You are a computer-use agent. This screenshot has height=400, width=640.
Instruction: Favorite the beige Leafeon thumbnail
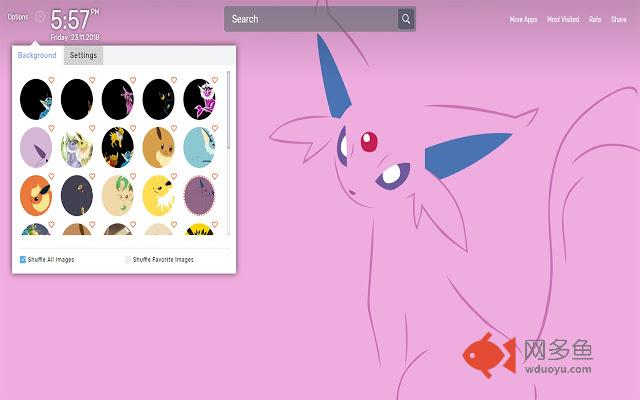pos(133,176)
